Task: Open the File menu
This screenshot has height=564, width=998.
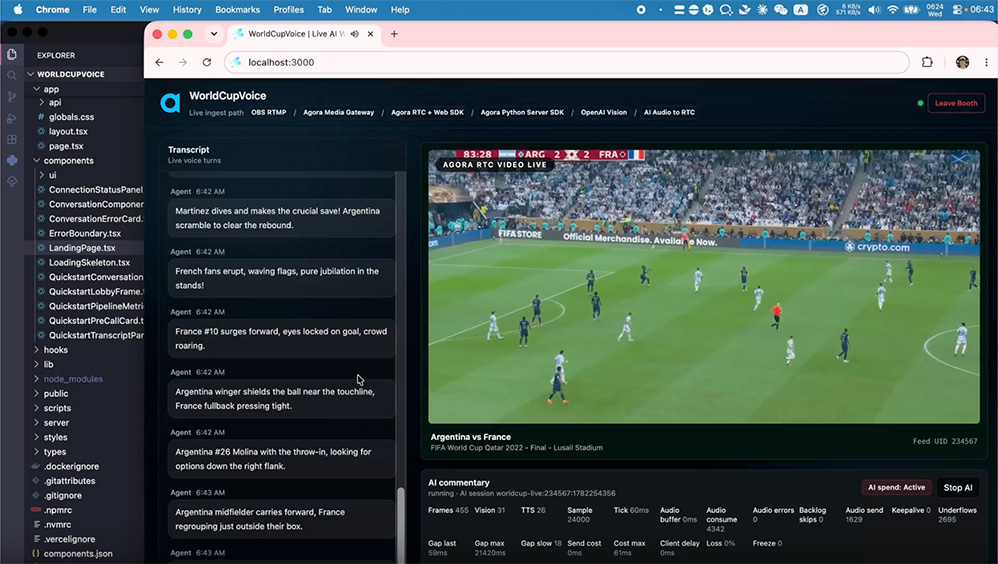Action: click(x=90, y=10)
